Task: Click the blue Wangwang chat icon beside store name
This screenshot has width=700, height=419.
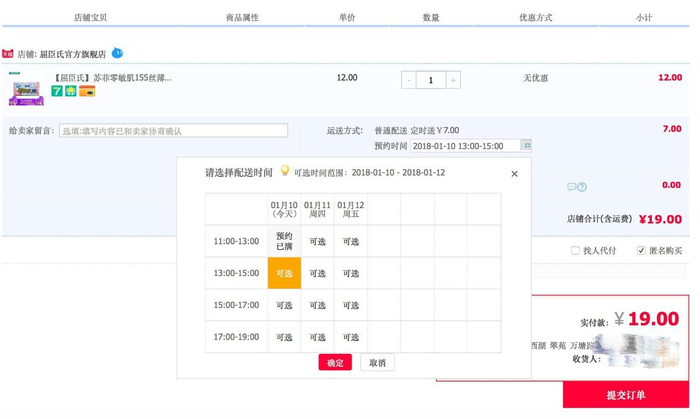Action: (x=117, y=53)
